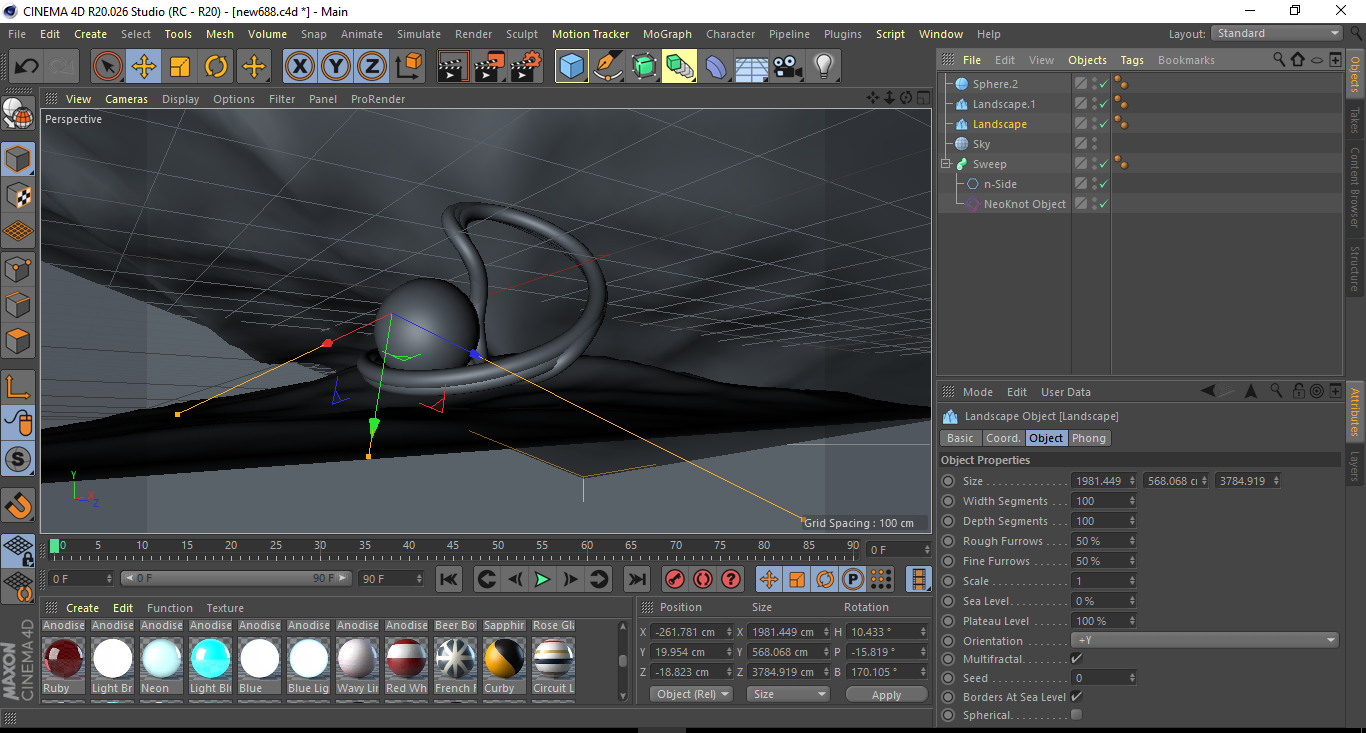Select the Neon material swatch
1366x733 pixels.
pyautogui.click(x=161, y=658)
